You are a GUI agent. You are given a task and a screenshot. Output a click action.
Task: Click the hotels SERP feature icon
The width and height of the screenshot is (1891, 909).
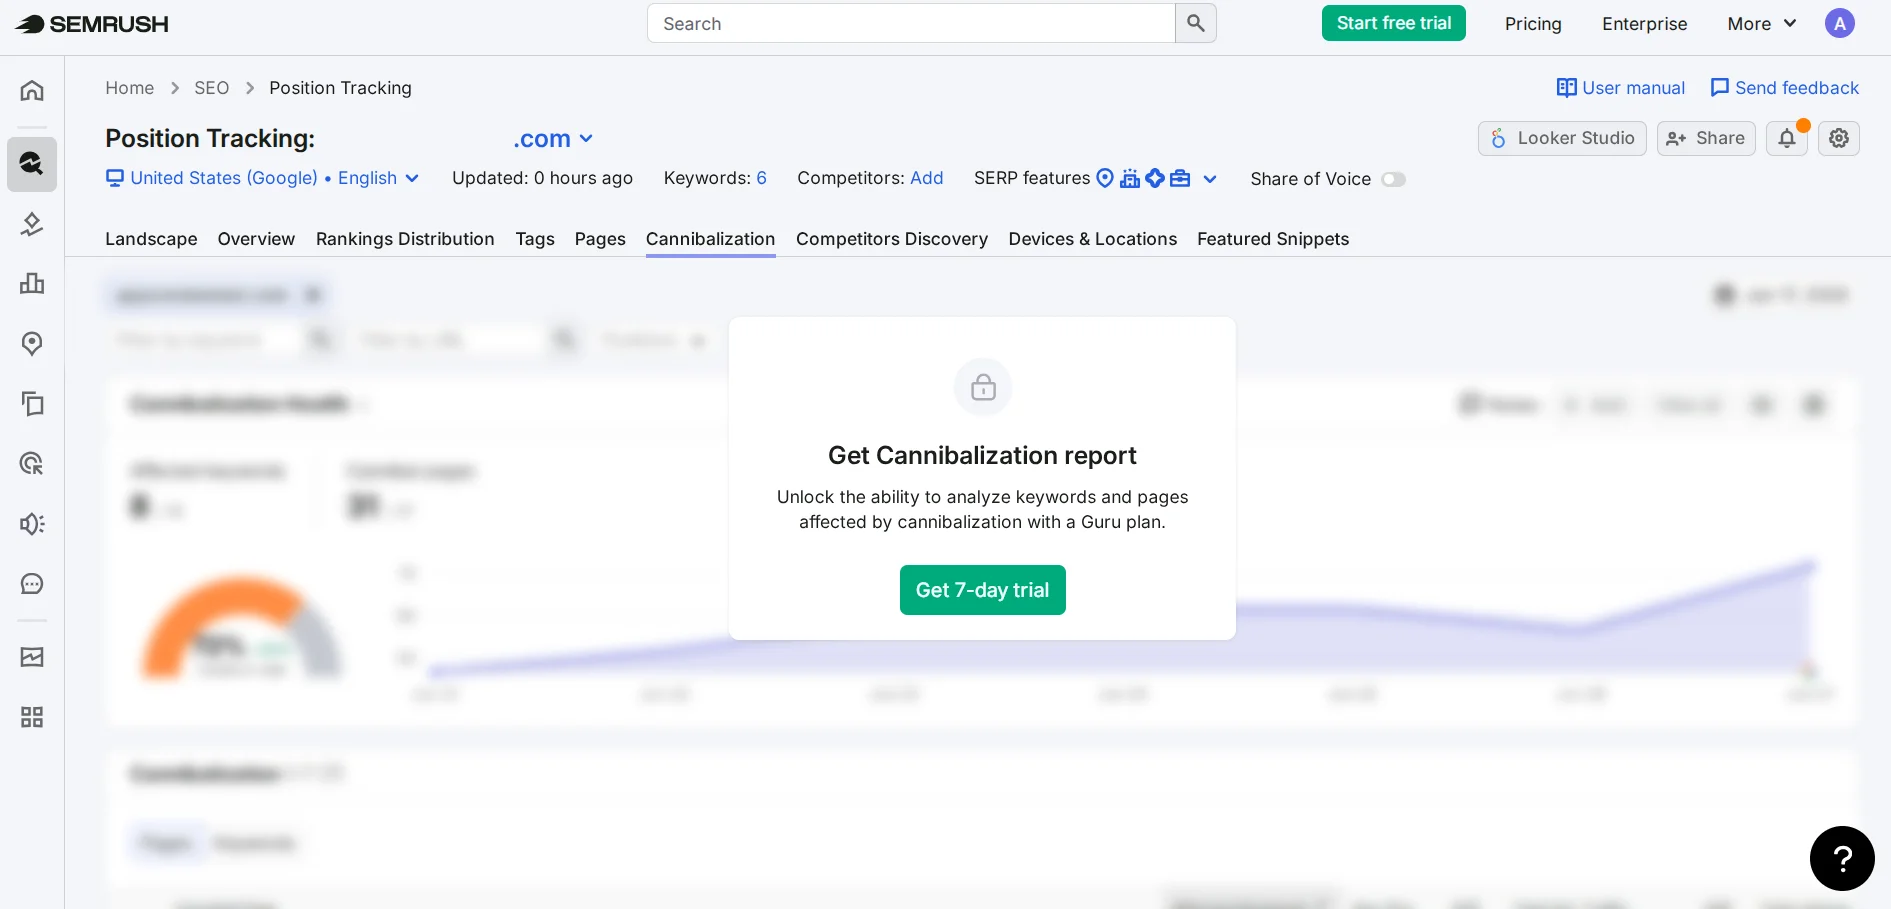pyautogui.click(x=1130, y=178)
